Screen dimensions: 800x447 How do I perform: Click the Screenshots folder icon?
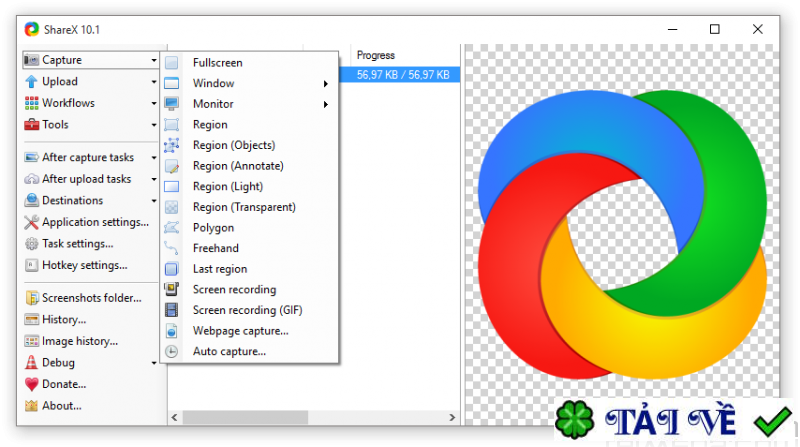[32, 298]
